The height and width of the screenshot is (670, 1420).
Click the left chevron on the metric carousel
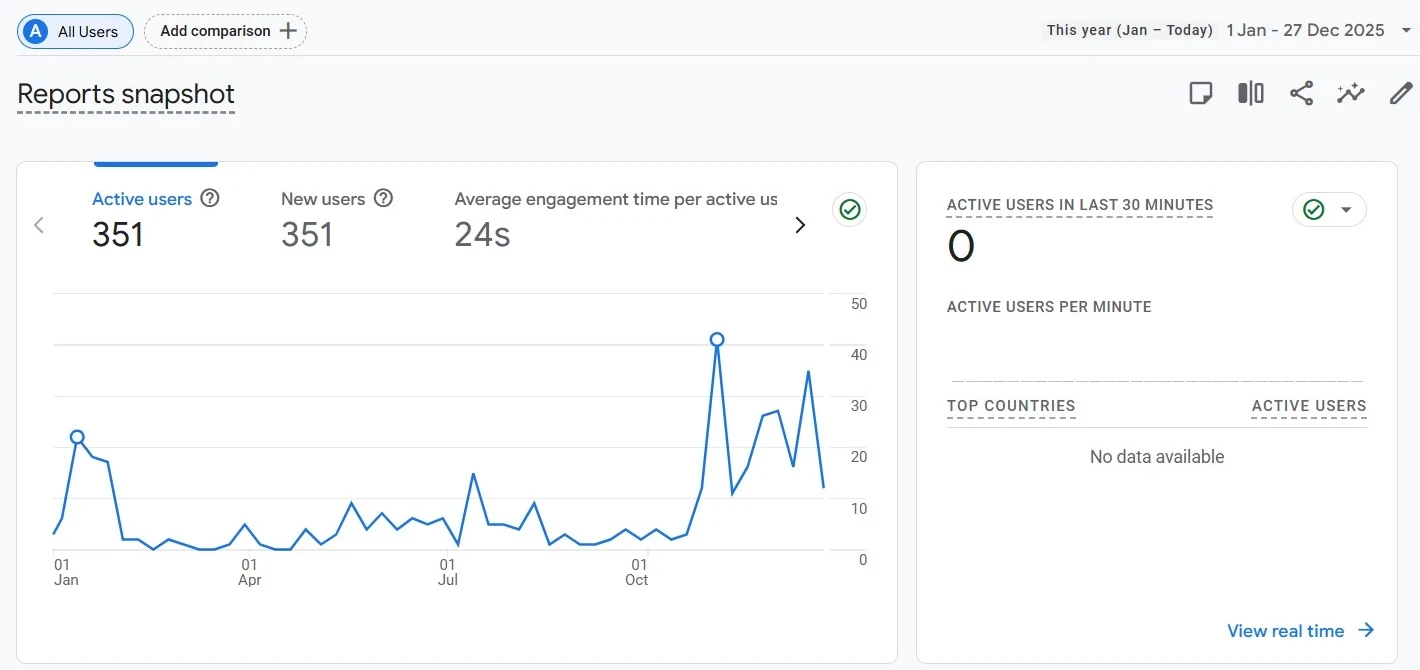(38, 225)
